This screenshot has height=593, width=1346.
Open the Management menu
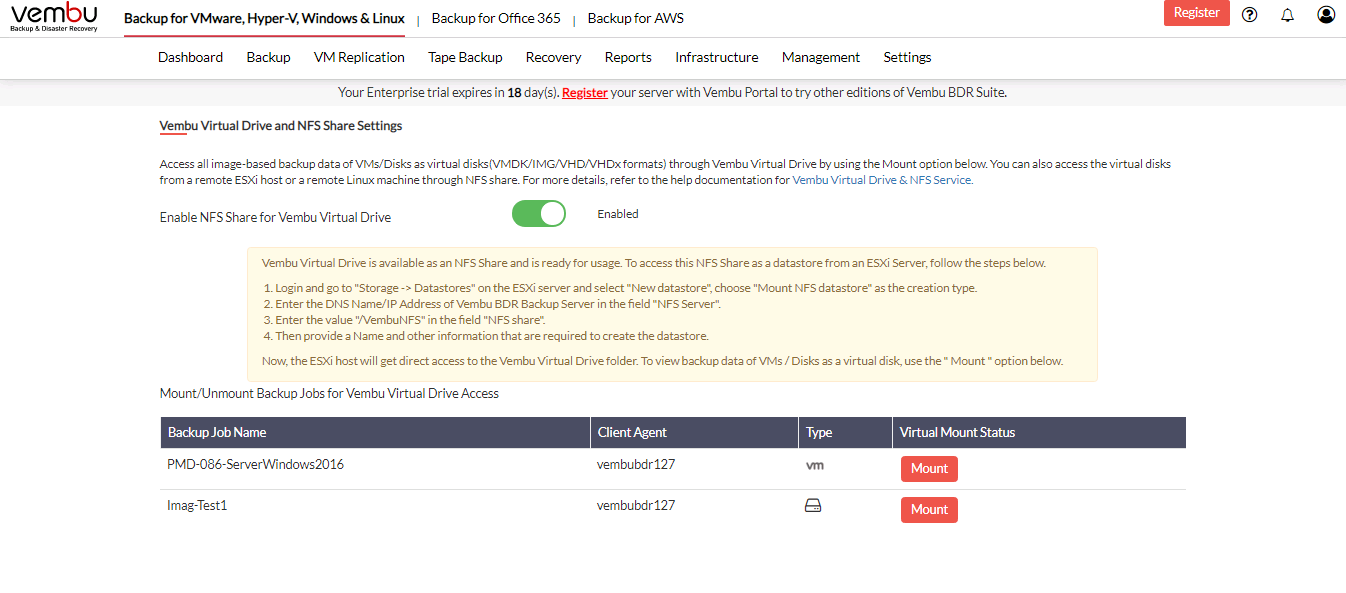821,57
